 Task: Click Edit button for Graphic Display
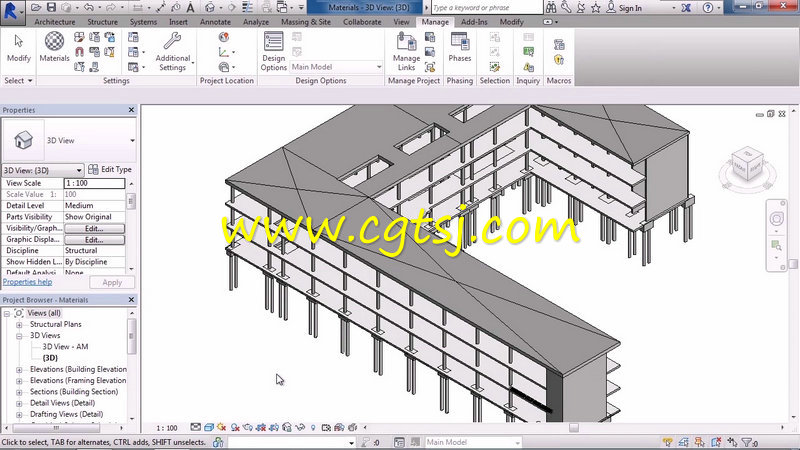point(94,240)
